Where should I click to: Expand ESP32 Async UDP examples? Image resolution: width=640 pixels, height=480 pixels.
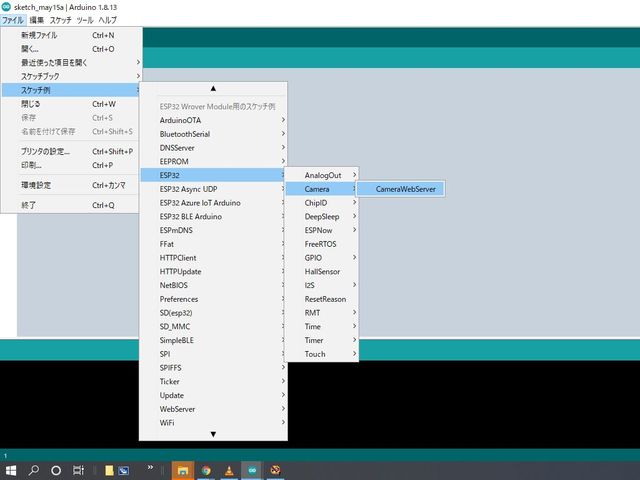pos(213,189)
